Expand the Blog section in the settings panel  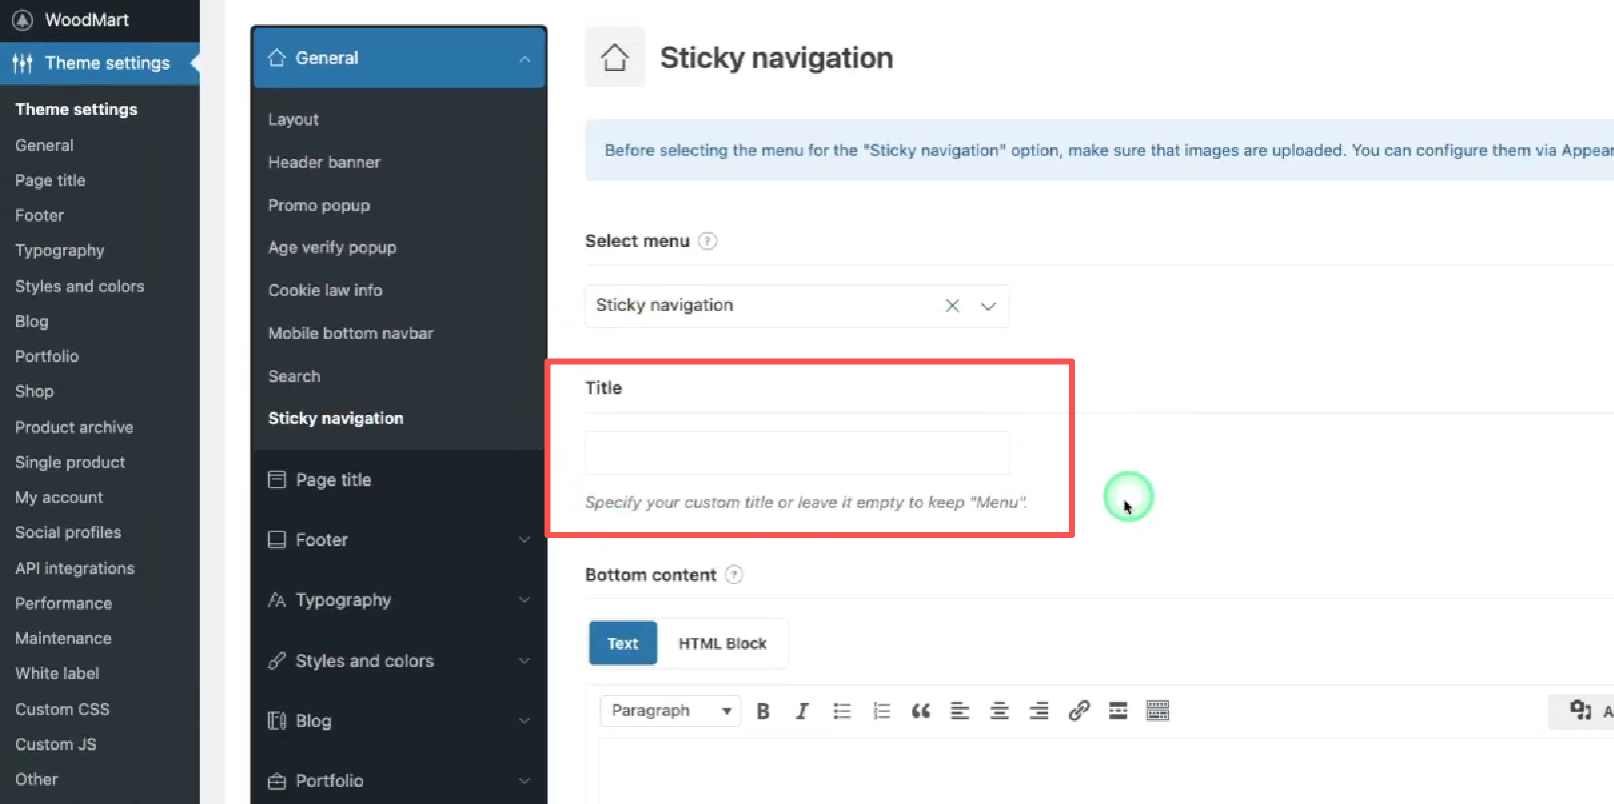coord(399,721)
